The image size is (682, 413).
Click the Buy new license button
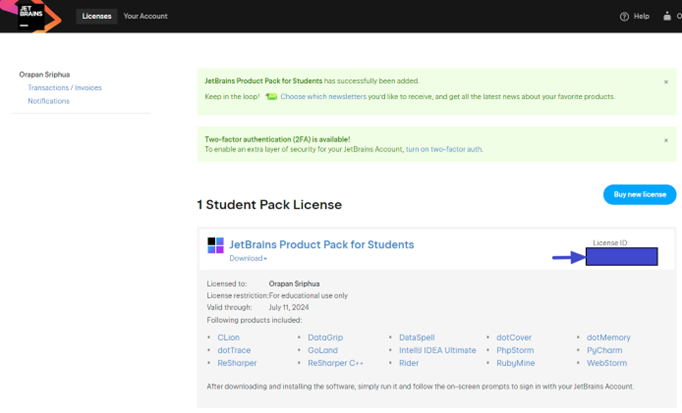click(639, 194)
